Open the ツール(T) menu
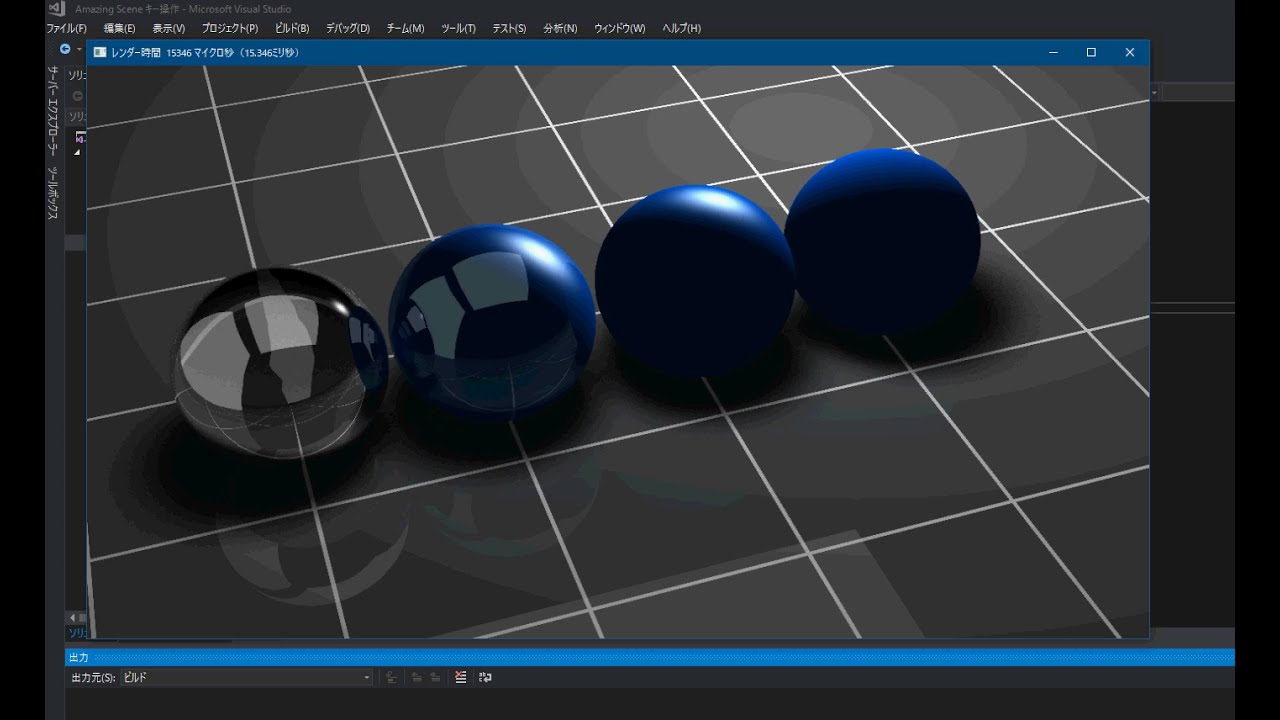The height and width of the screenshot is (720, 1280). click(x=458, y=28)
